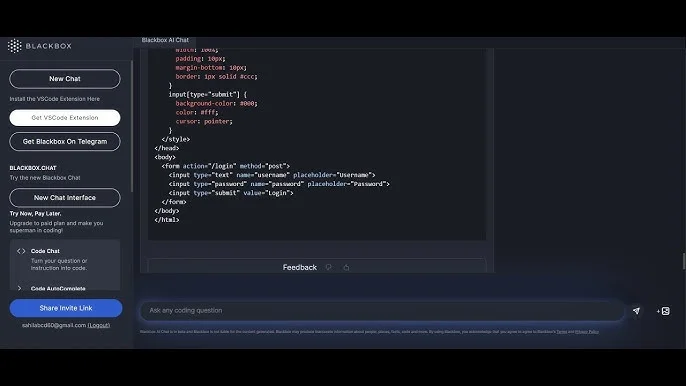Screen dimensions: 686x386
Task: Start a New Chat
Action: (x=65, y=79)
